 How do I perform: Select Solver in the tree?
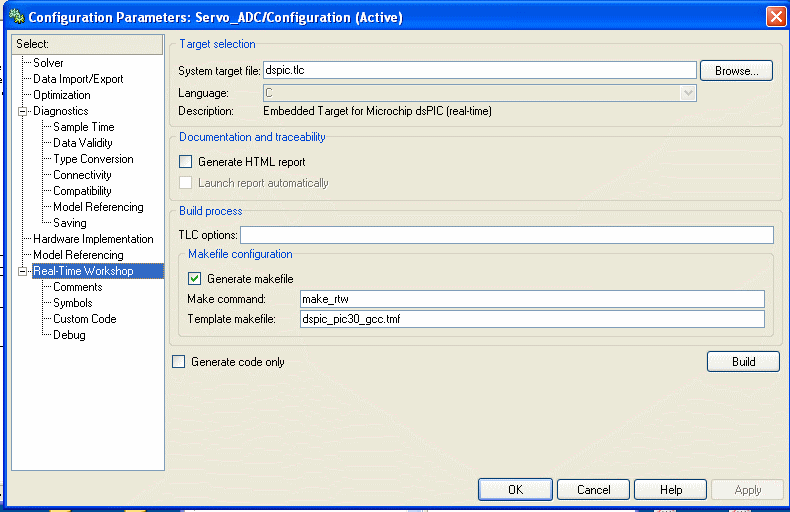[48, 63]
